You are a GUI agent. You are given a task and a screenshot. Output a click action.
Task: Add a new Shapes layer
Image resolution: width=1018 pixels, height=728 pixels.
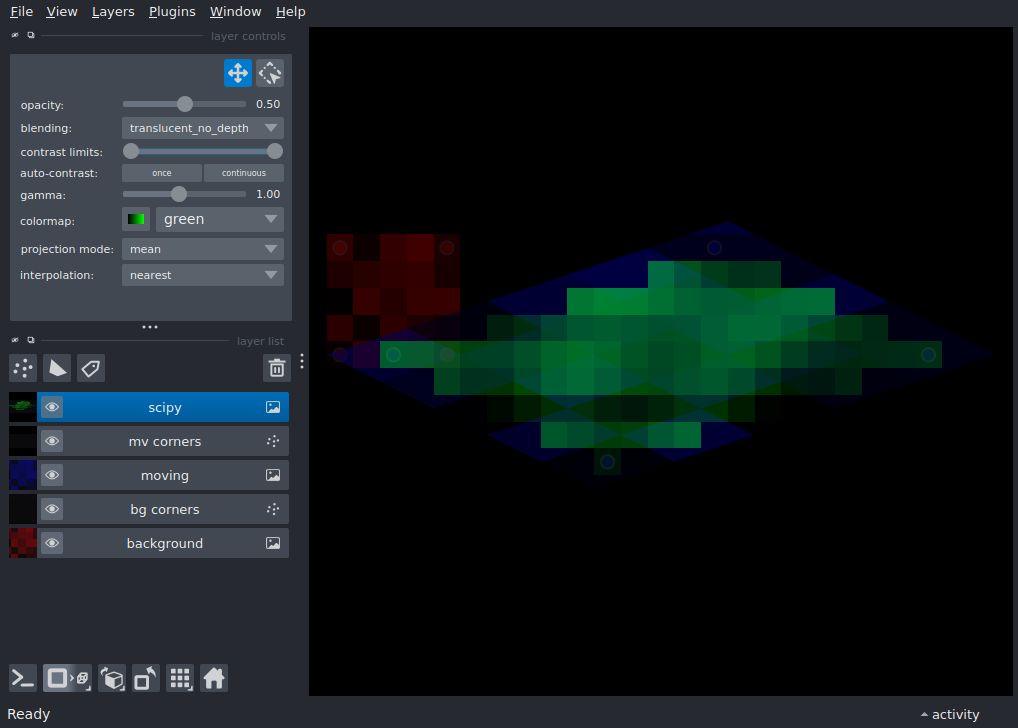coord(57,368)
